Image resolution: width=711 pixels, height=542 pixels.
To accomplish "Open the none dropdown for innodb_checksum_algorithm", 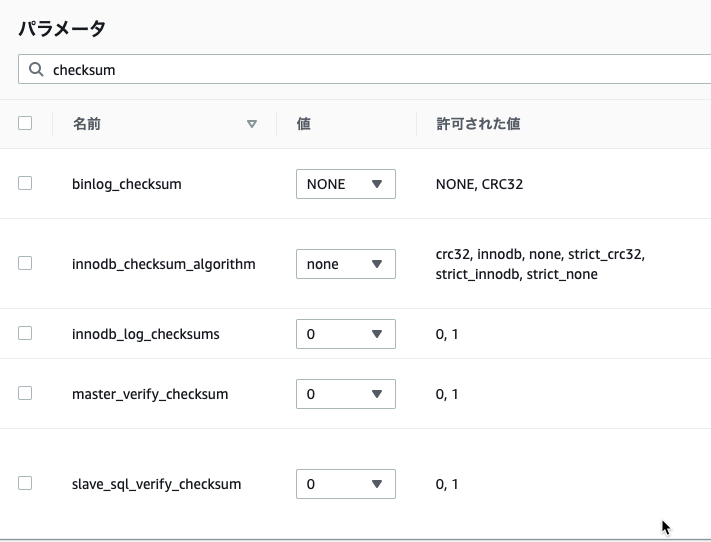I will pos(346,264).
